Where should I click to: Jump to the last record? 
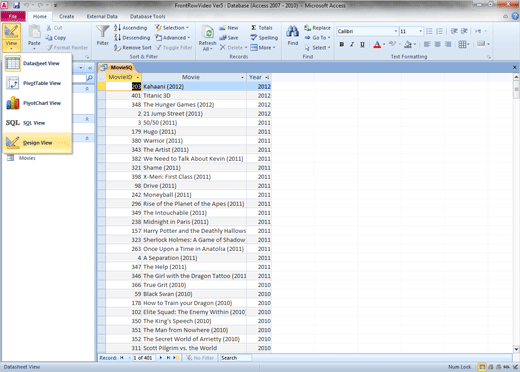pyautogui.click(x=168, y=358)
